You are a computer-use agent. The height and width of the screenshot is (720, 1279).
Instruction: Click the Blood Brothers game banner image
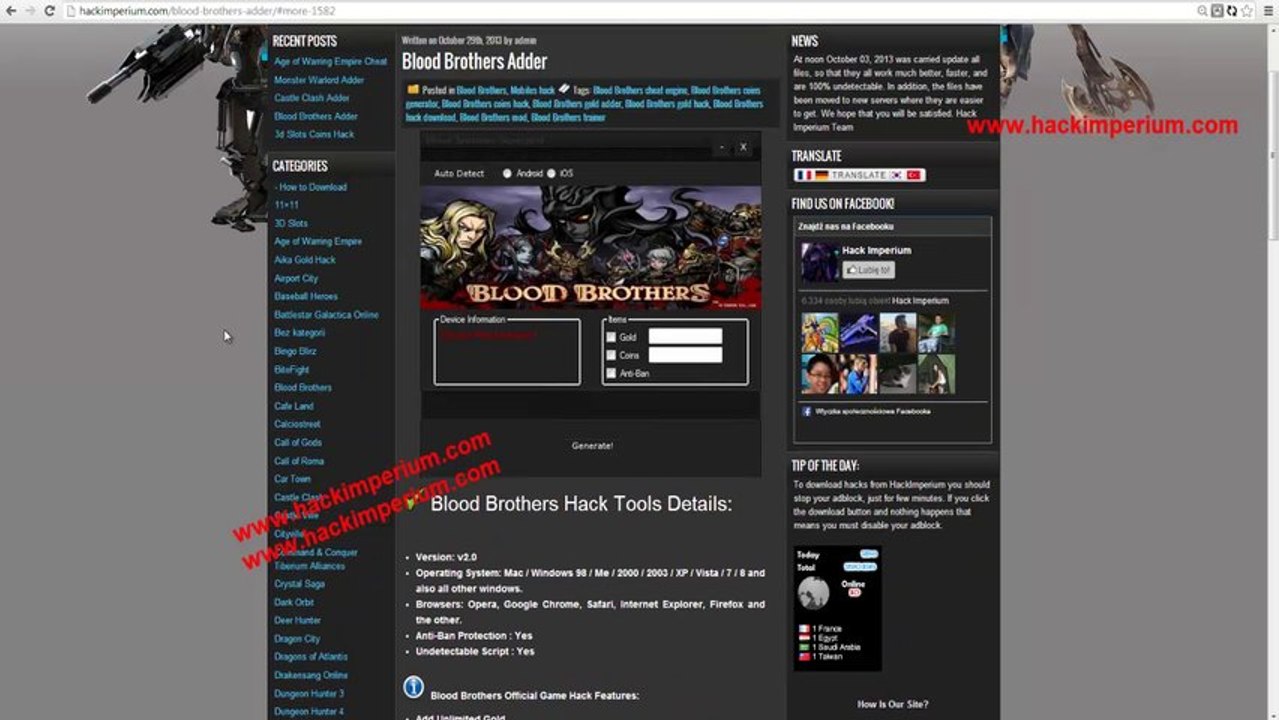(590, 247)
